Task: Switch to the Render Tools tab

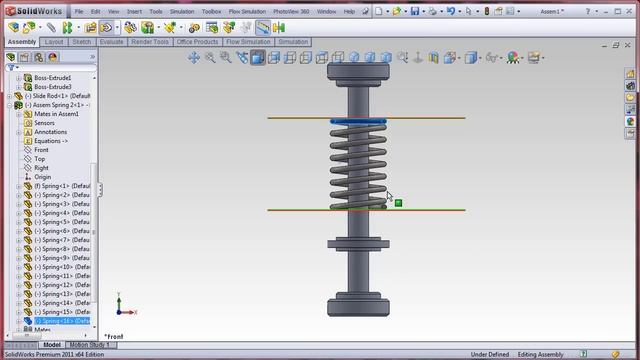Action: pyautogui.click(x=150, y=42)
